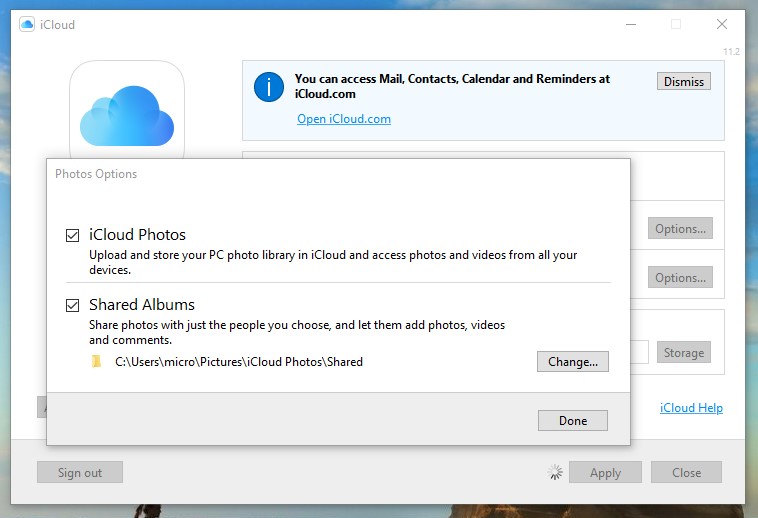This screenshot has width=758, height=518.
Task: Click the Photos Options dialog title
Action: (96, 174)
